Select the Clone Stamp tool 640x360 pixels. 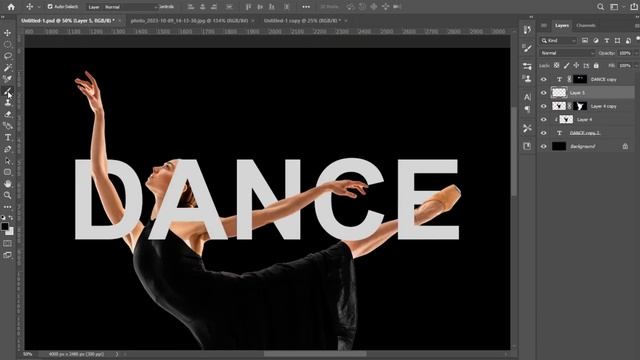click(x=7, y=102)
